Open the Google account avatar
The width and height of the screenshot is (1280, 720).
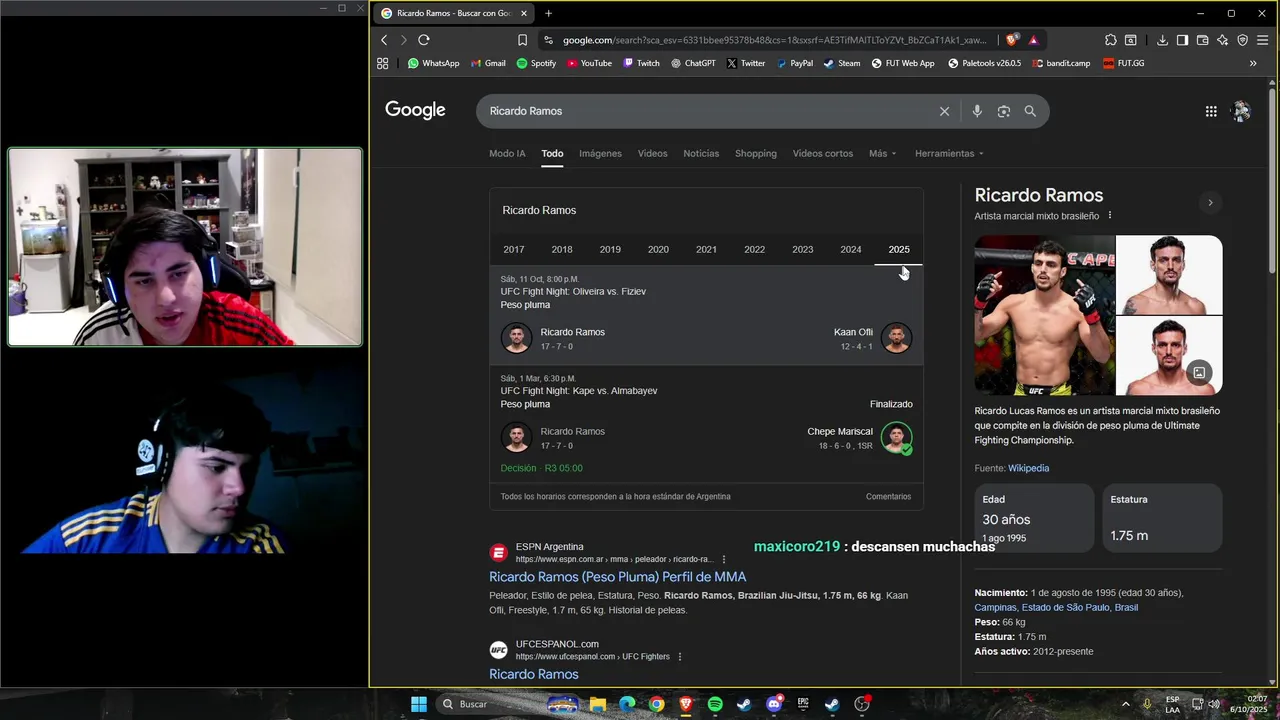(x=1241, y=111)
